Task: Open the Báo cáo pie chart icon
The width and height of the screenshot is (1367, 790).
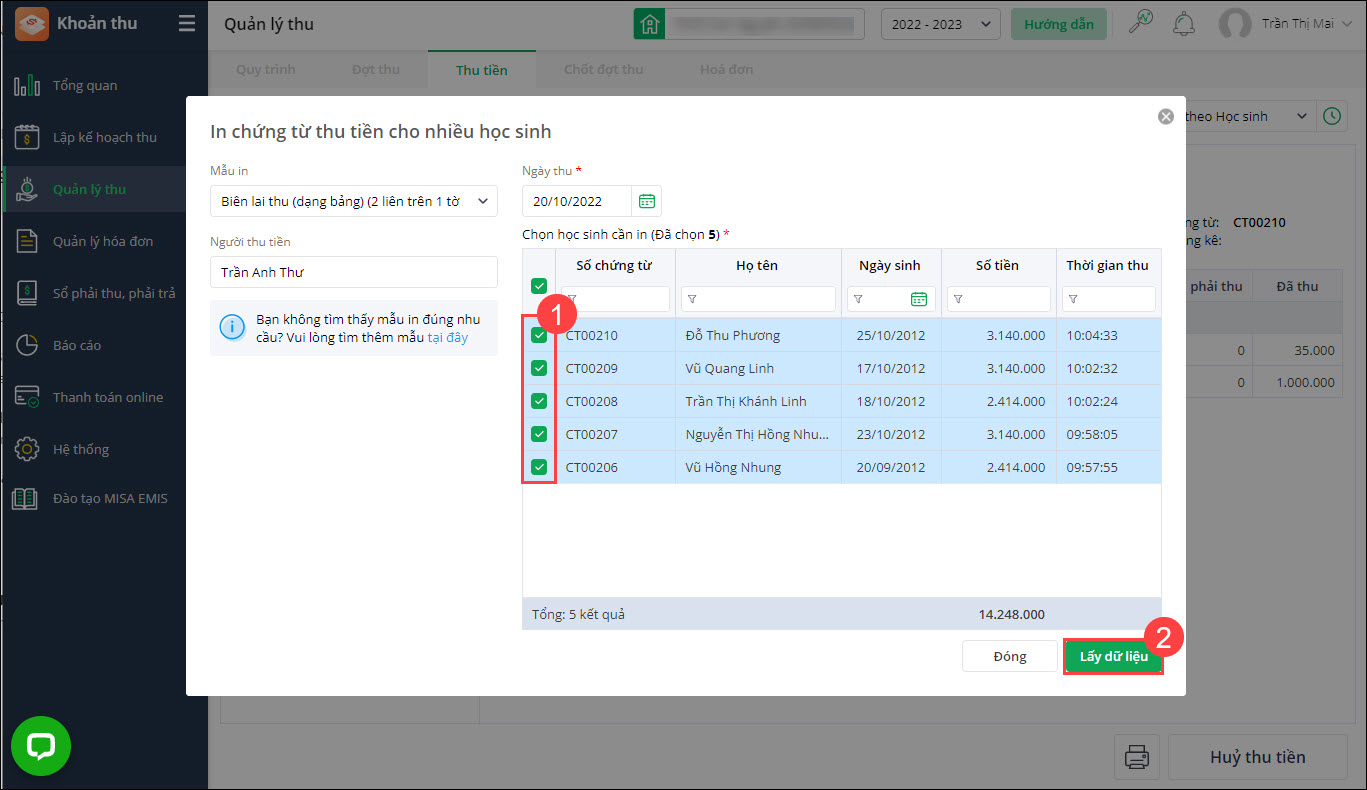Action: click(27, 345)
